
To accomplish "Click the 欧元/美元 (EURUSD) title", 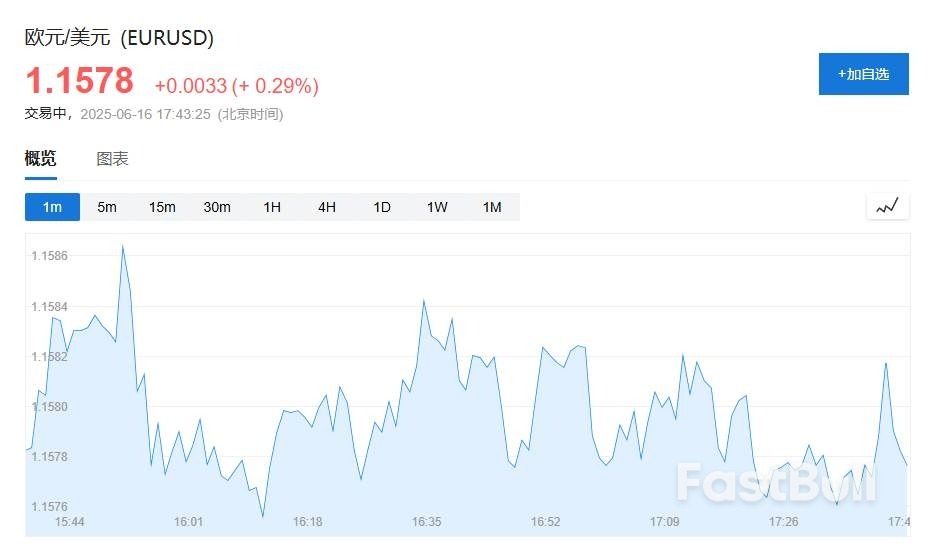I will (119, 38).
